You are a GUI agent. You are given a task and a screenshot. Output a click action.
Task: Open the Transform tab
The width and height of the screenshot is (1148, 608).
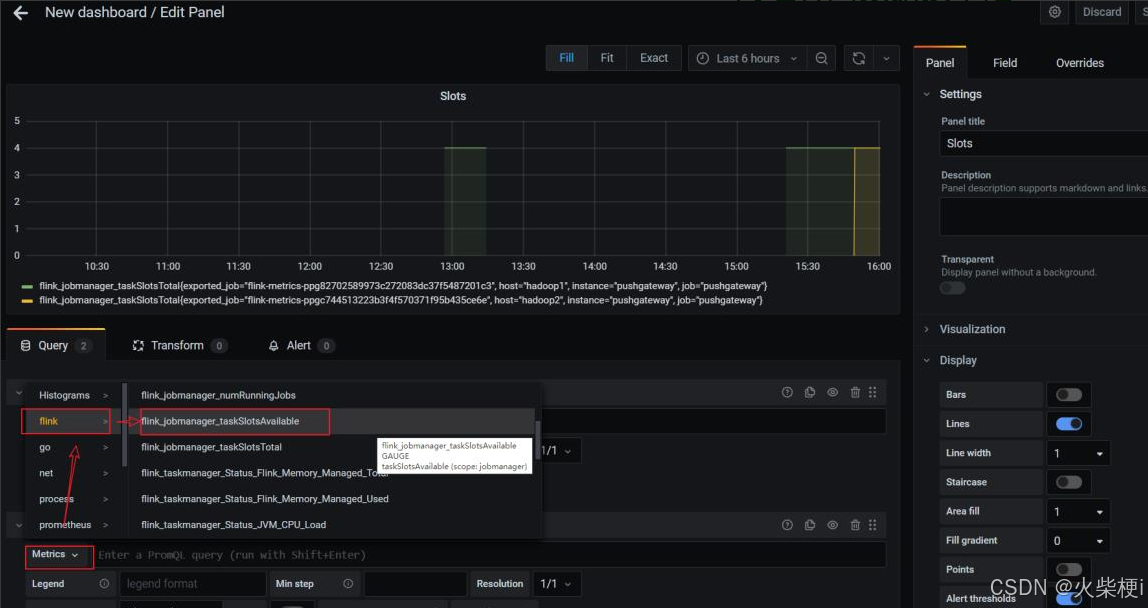coord(179,345)
